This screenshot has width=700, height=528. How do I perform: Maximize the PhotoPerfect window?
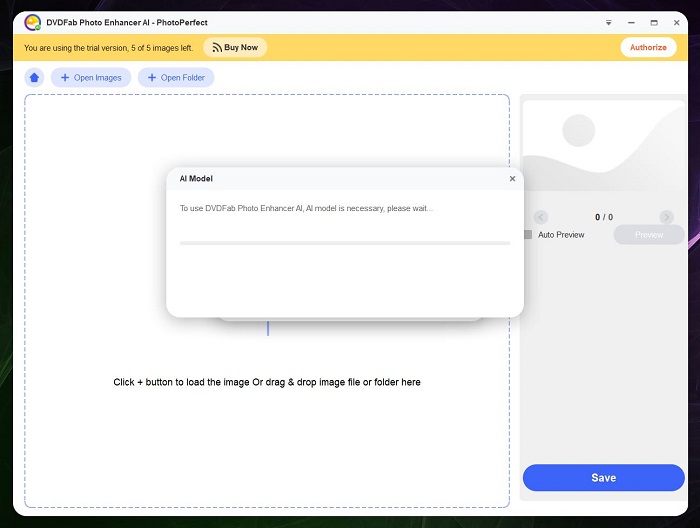654,22
